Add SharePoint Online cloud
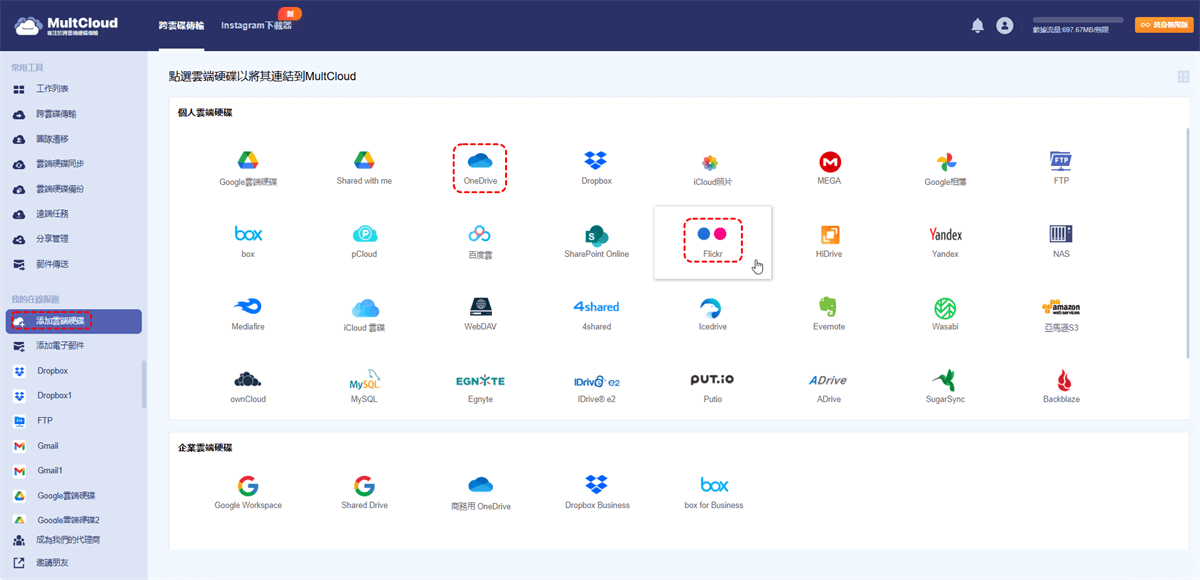Image resolution: width=1200 pixels, height=580 pixels. 596,235
